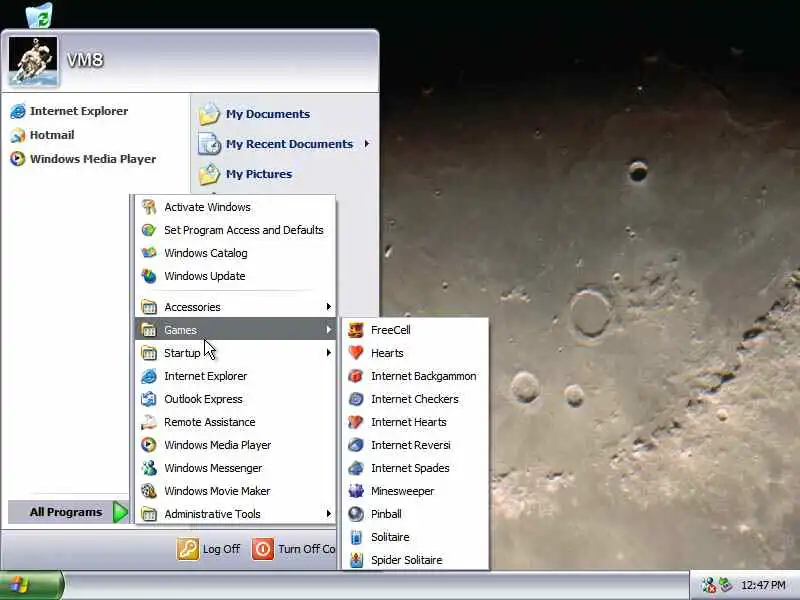Image resolution: width=800 pixels, height=600 pixels.
Task: Expand My Recent Documents arrow
Action: click(x=366, y=144)
